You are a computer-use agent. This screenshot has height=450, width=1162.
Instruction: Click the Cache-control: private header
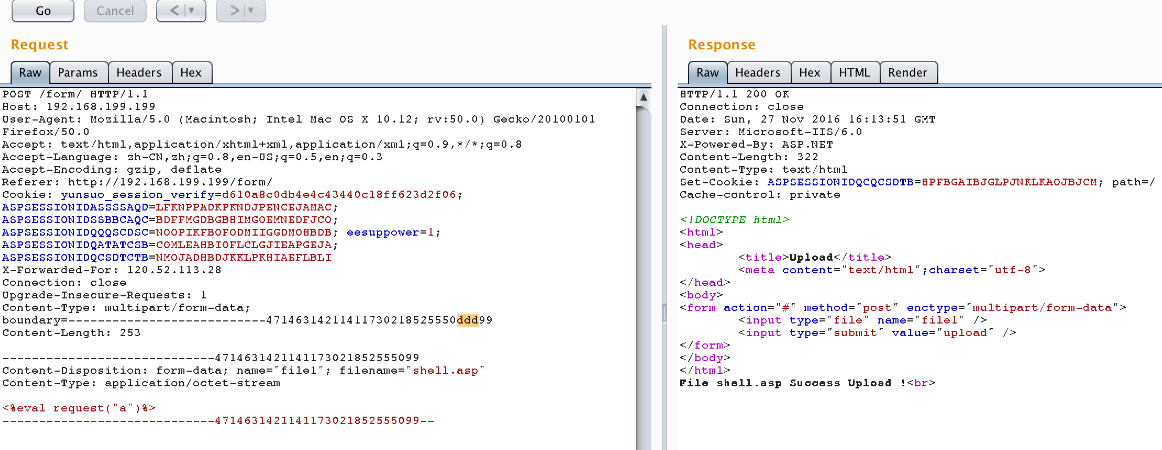tap(760, 195)
